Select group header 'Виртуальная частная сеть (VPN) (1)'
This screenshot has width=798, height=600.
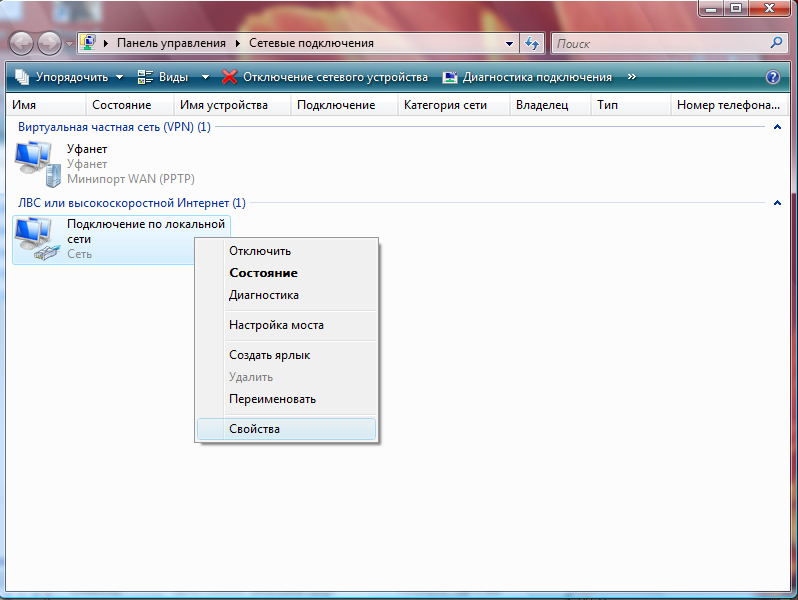115,127
